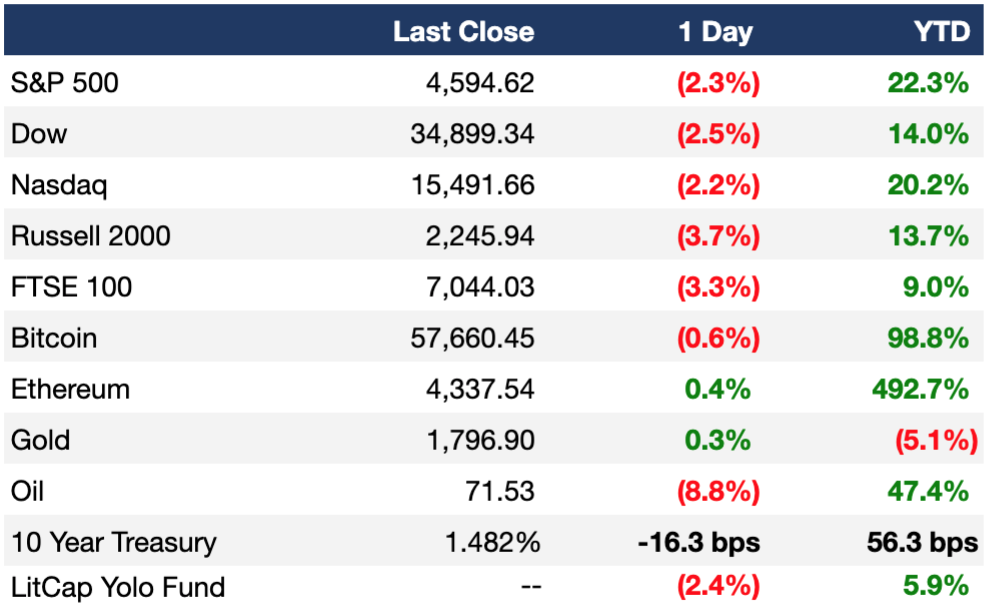988x608 pixels.
Task: Click the Last Close column header
Action: [x=463, y=32]
